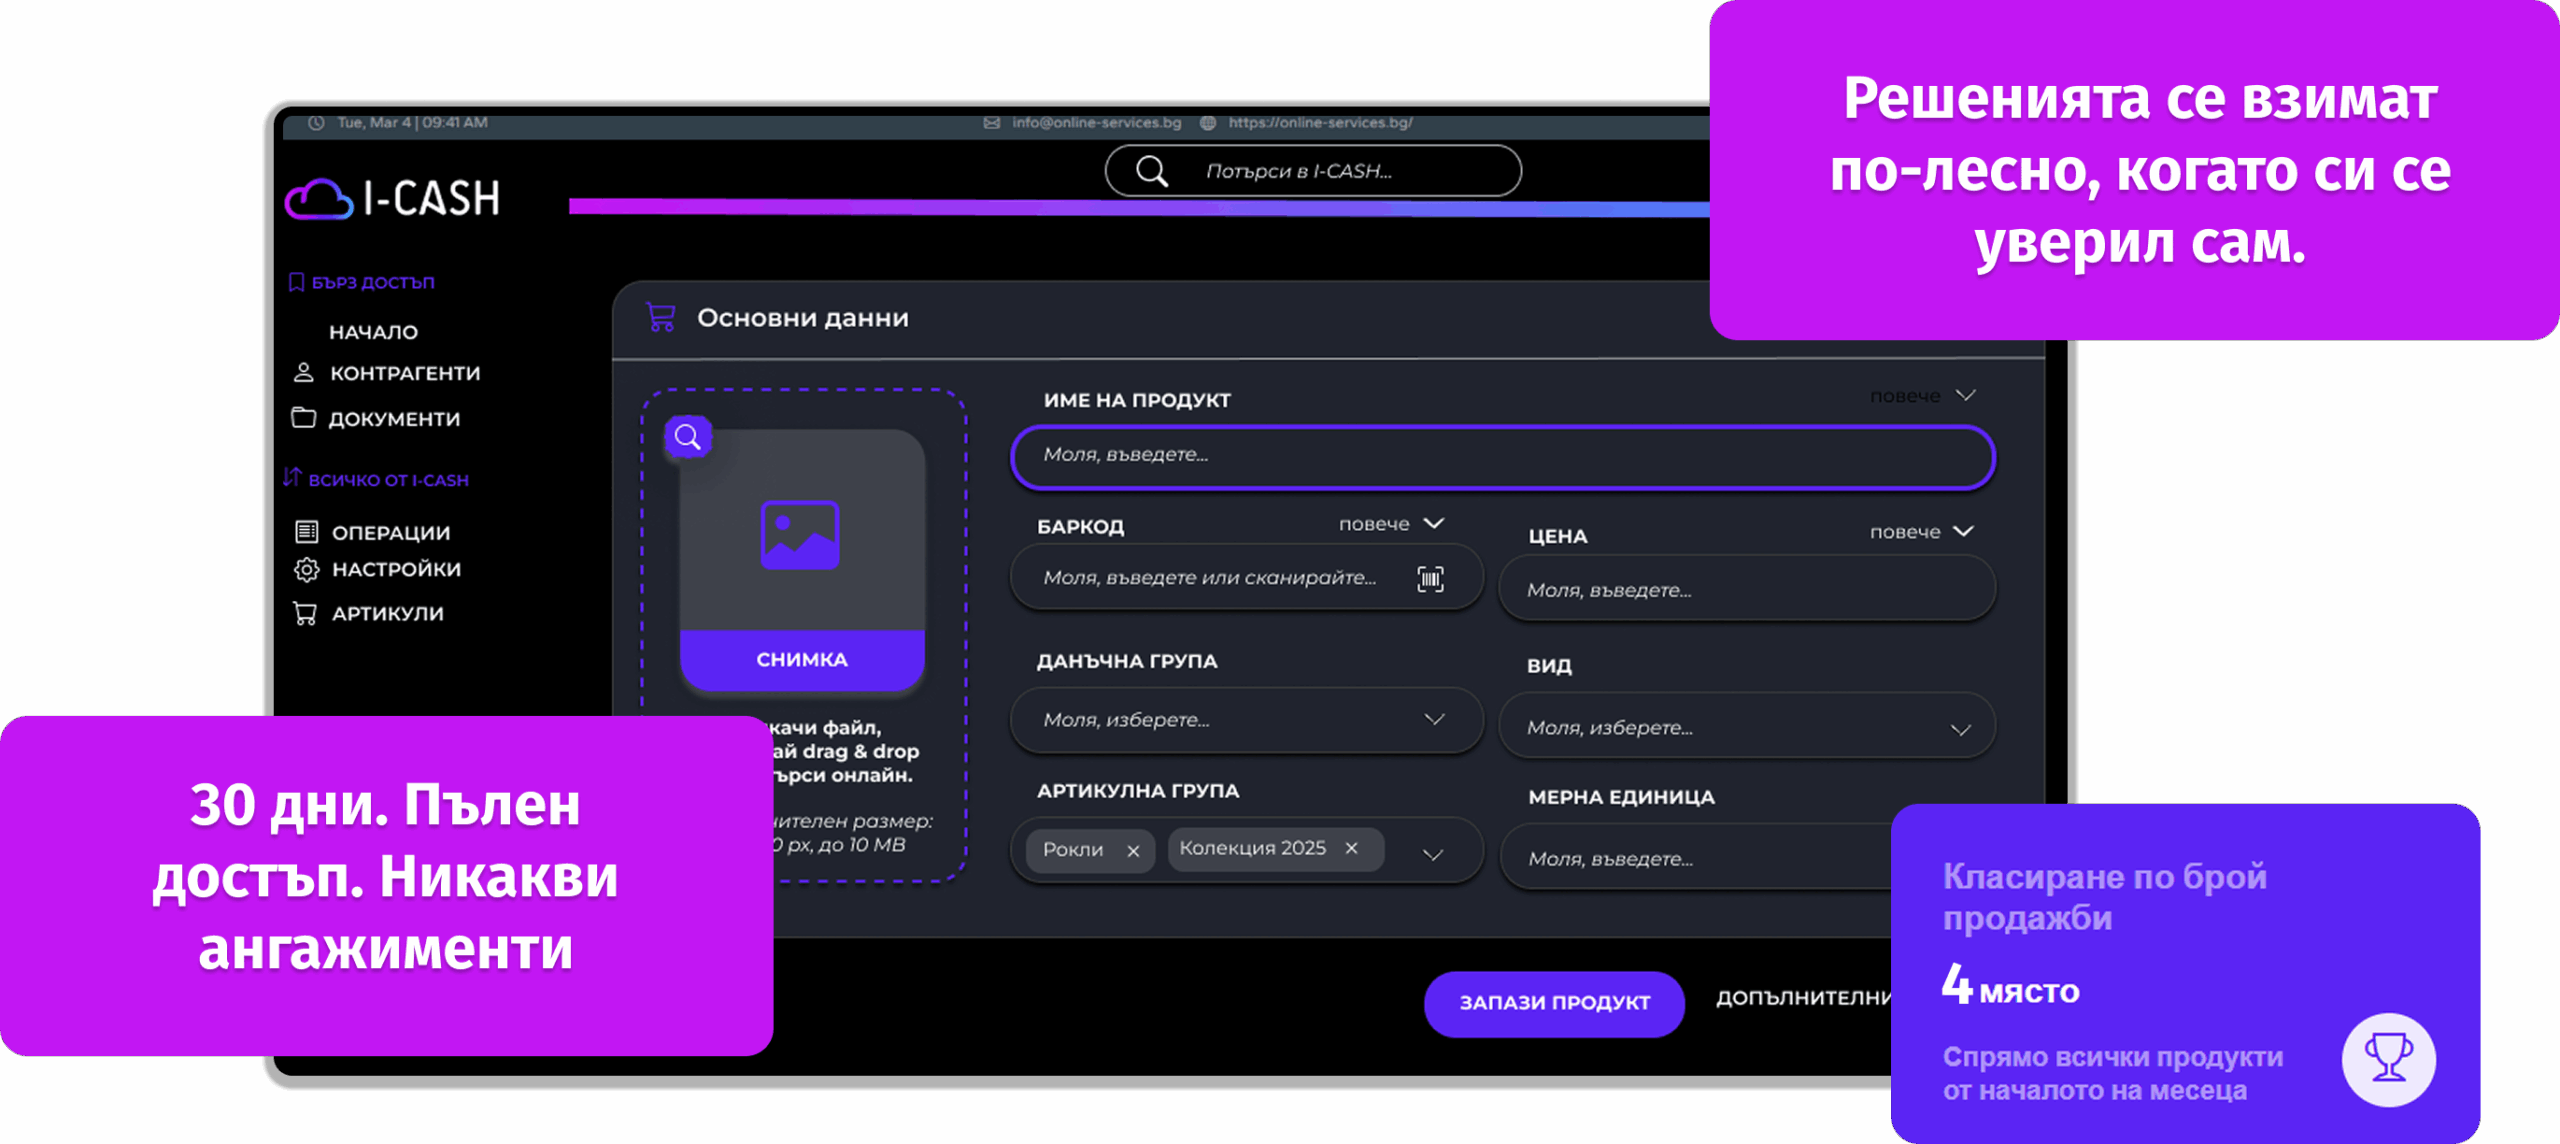
Task: Open the Вид dropdown
Action: tap(1745, 728)
